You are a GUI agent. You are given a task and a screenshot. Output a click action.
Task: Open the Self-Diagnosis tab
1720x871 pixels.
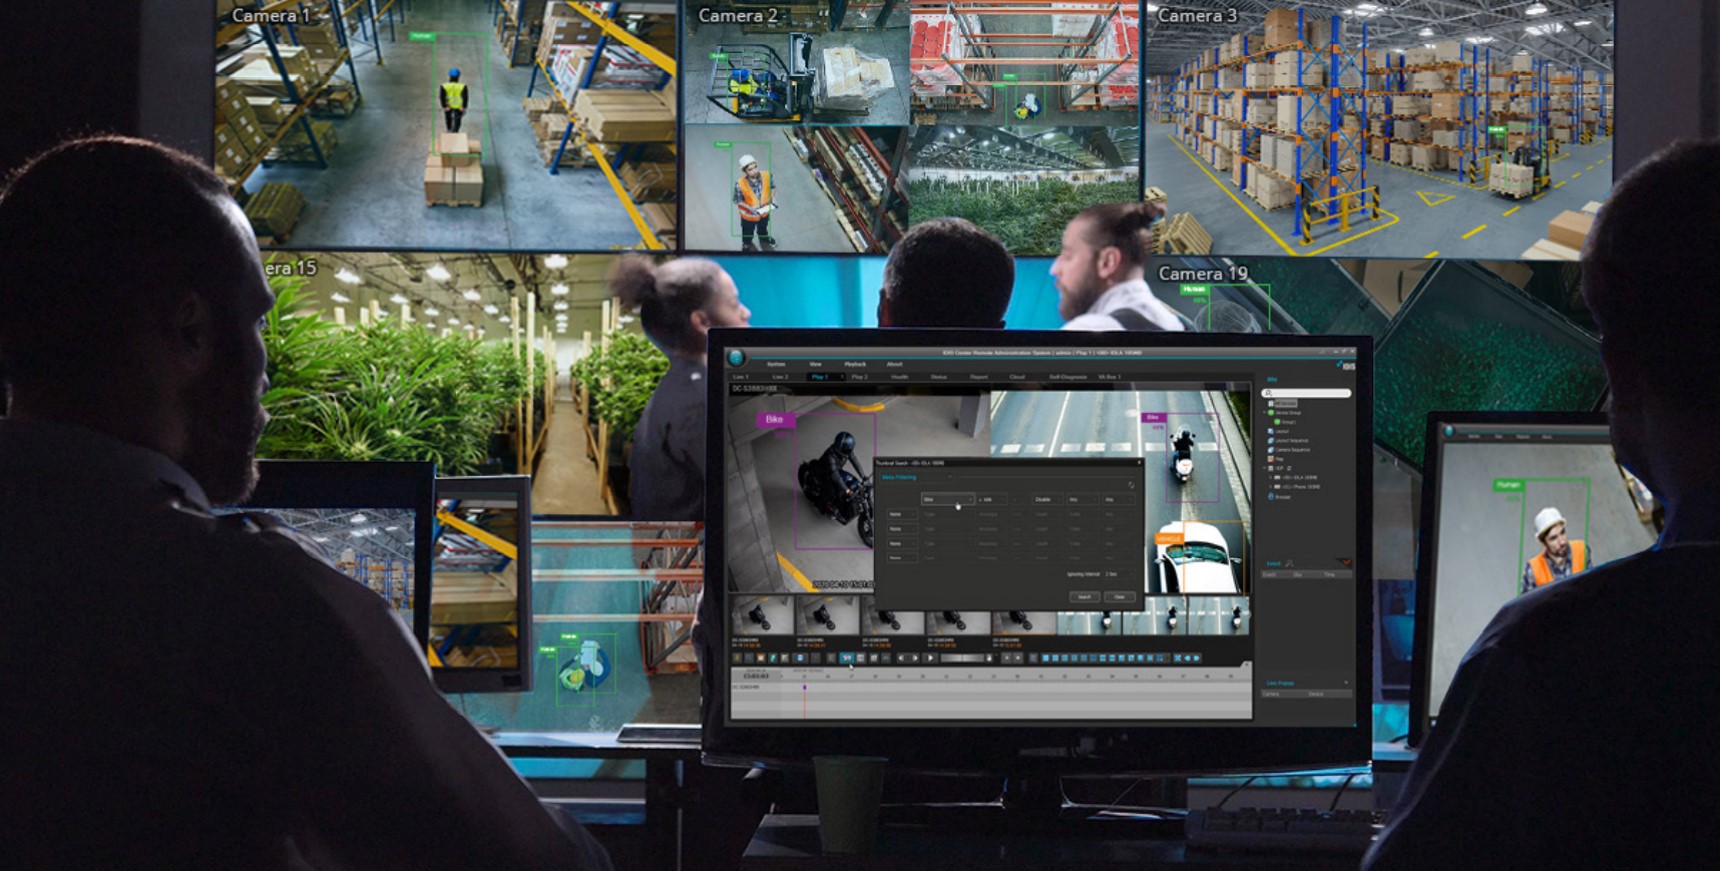1068,377
